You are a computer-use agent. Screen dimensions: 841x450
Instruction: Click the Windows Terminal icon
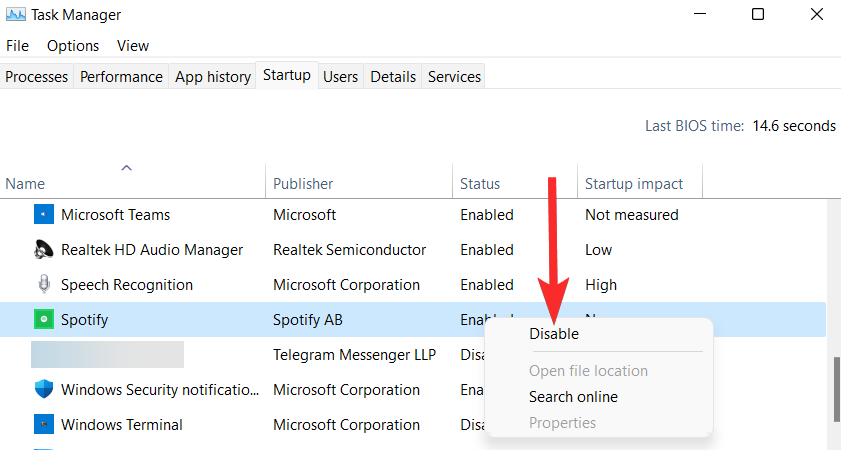43,425
